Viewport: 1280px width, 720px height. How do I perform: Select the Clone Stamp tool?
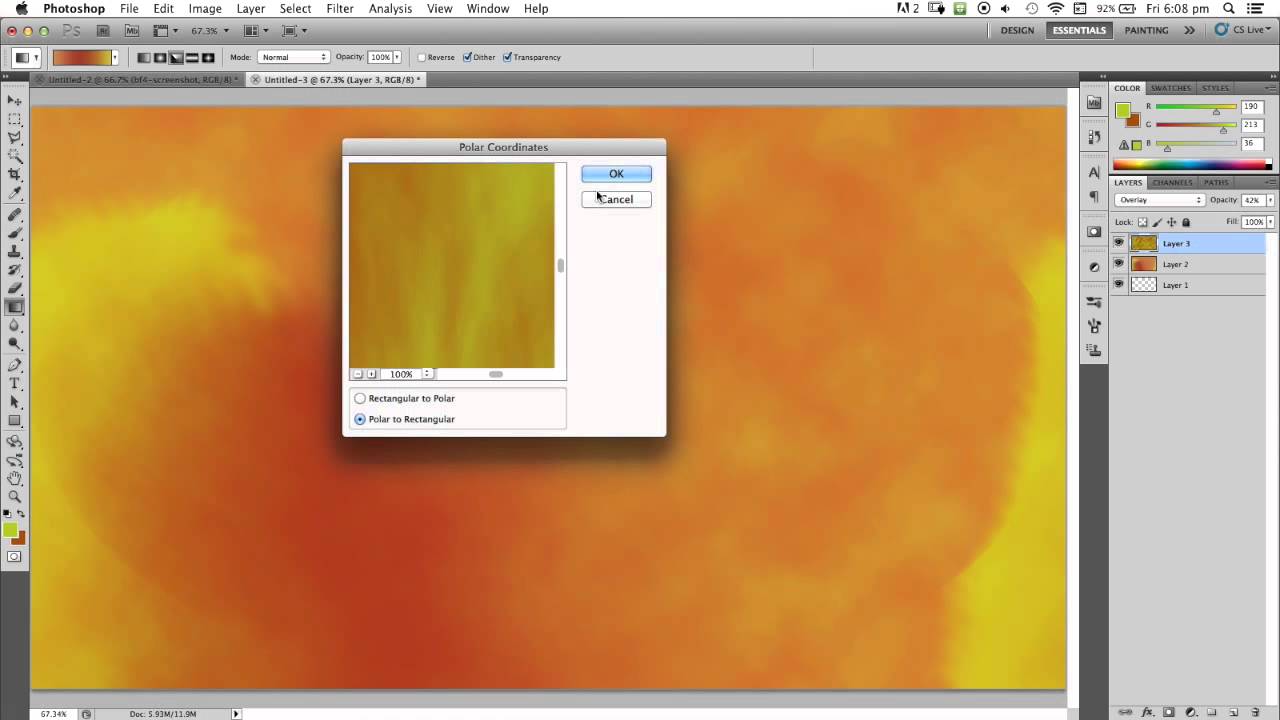point(15,252)
